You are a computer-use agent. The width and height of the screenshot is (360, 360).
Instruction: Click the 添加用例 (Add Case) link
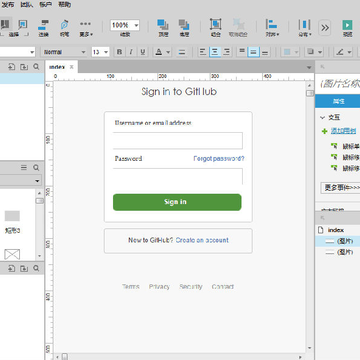[x=343, y=131]
